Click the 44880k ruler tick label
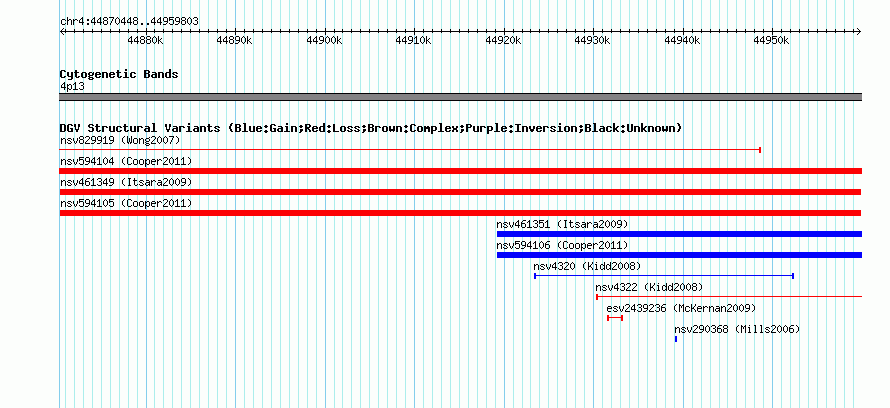This screenshot has width=890, height=408. 146,41
